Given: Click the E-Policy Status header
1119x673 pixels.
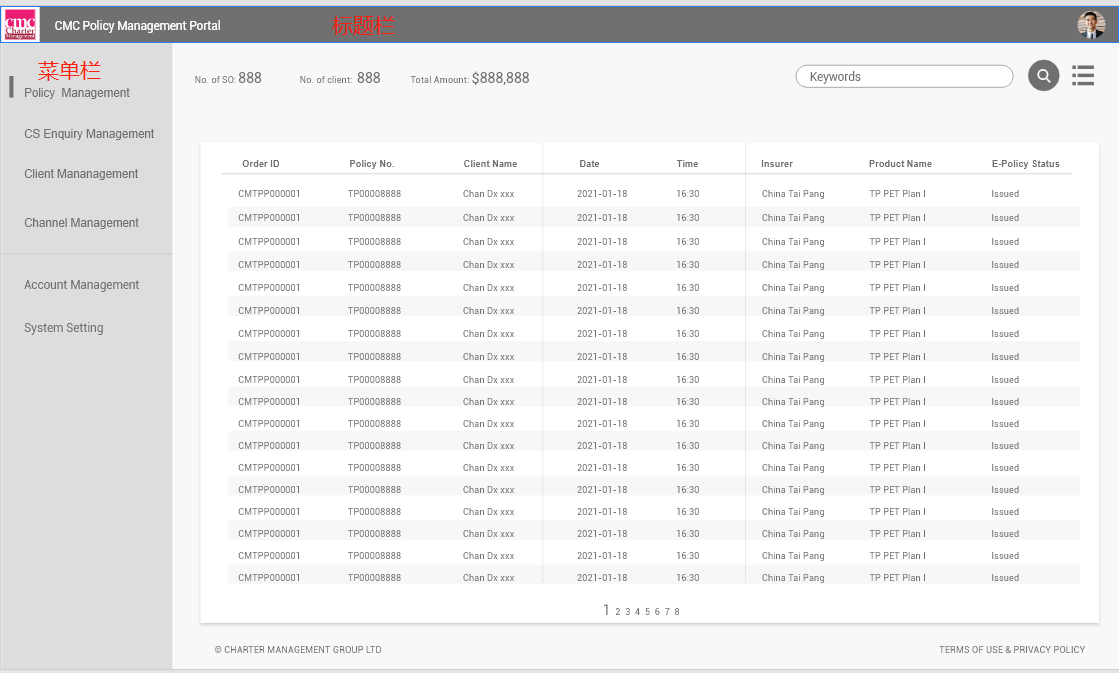Looking at the screenshot, I should point(1026,163).
